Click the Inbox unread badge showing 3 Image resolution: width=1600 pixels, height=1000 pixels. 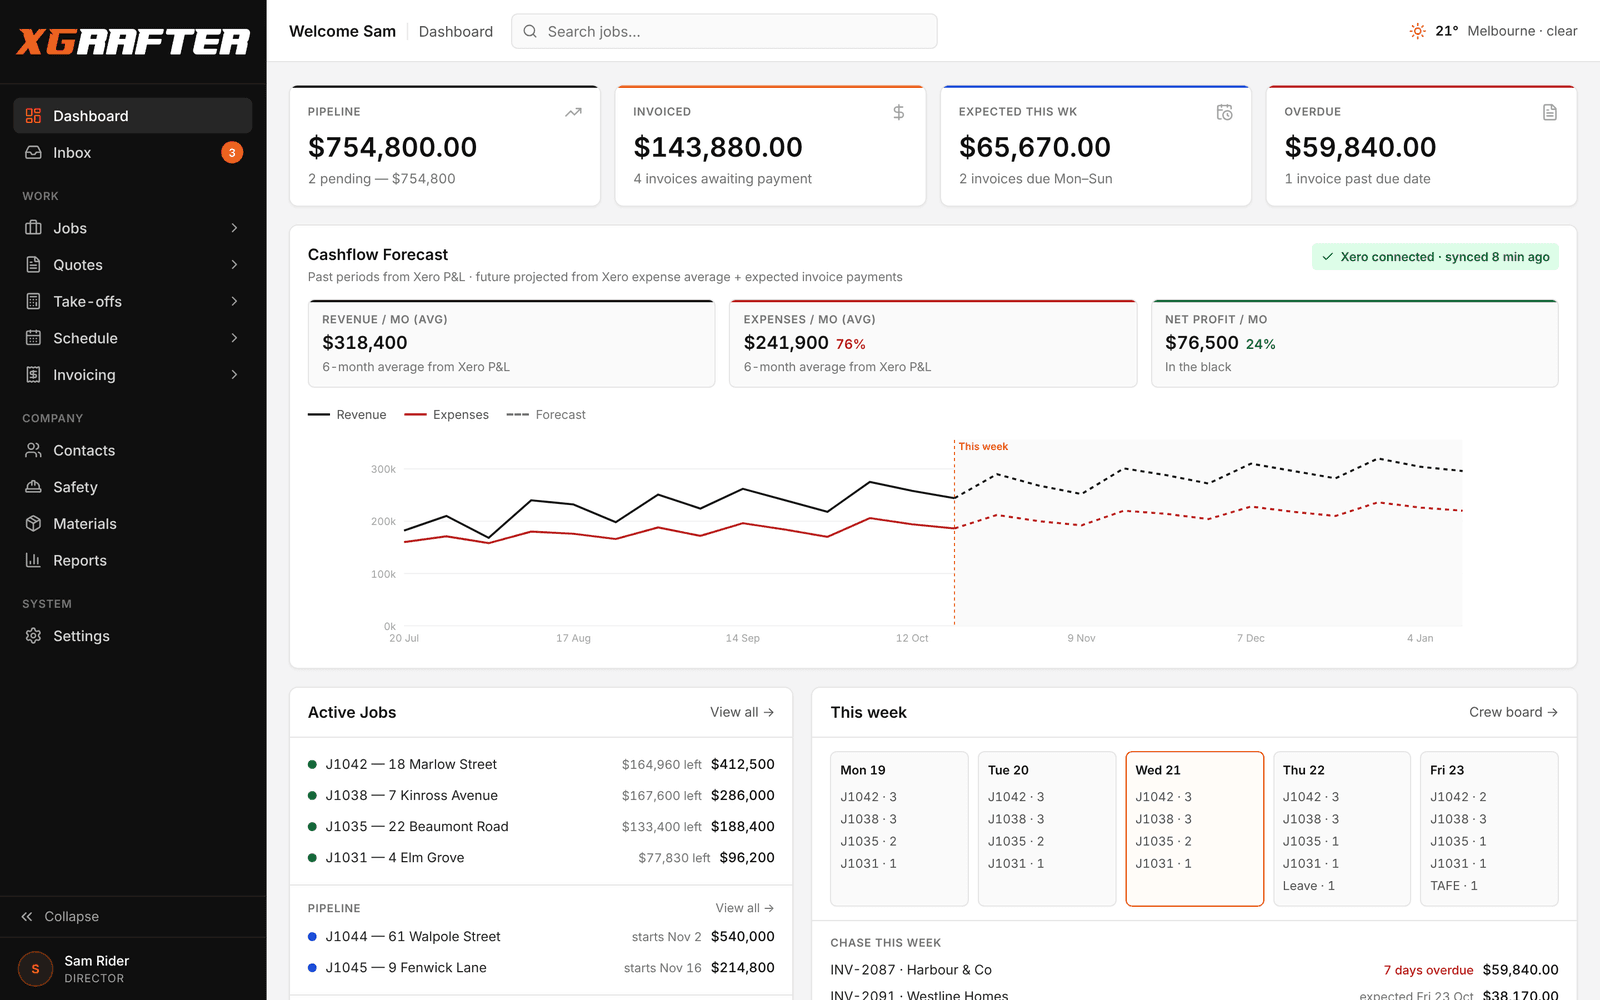(232, 153)
